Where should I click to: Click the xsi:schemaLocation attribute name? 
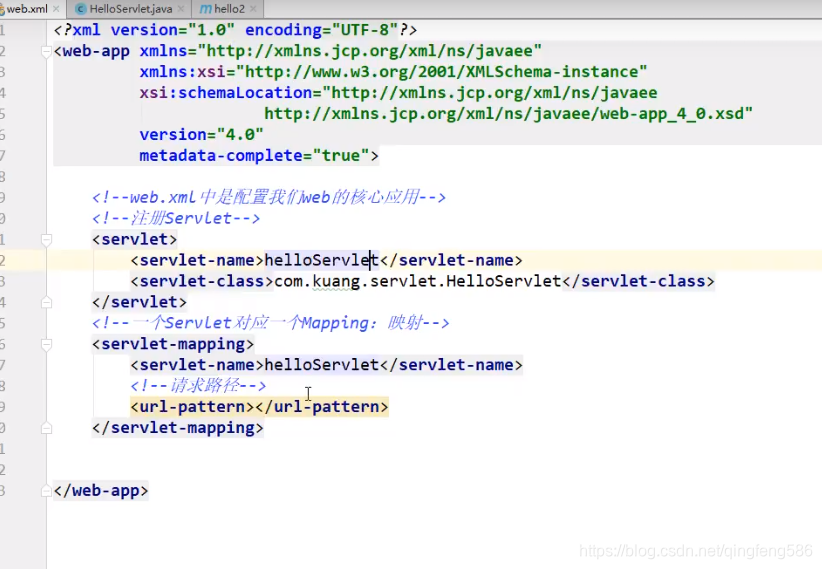[225, 93]
